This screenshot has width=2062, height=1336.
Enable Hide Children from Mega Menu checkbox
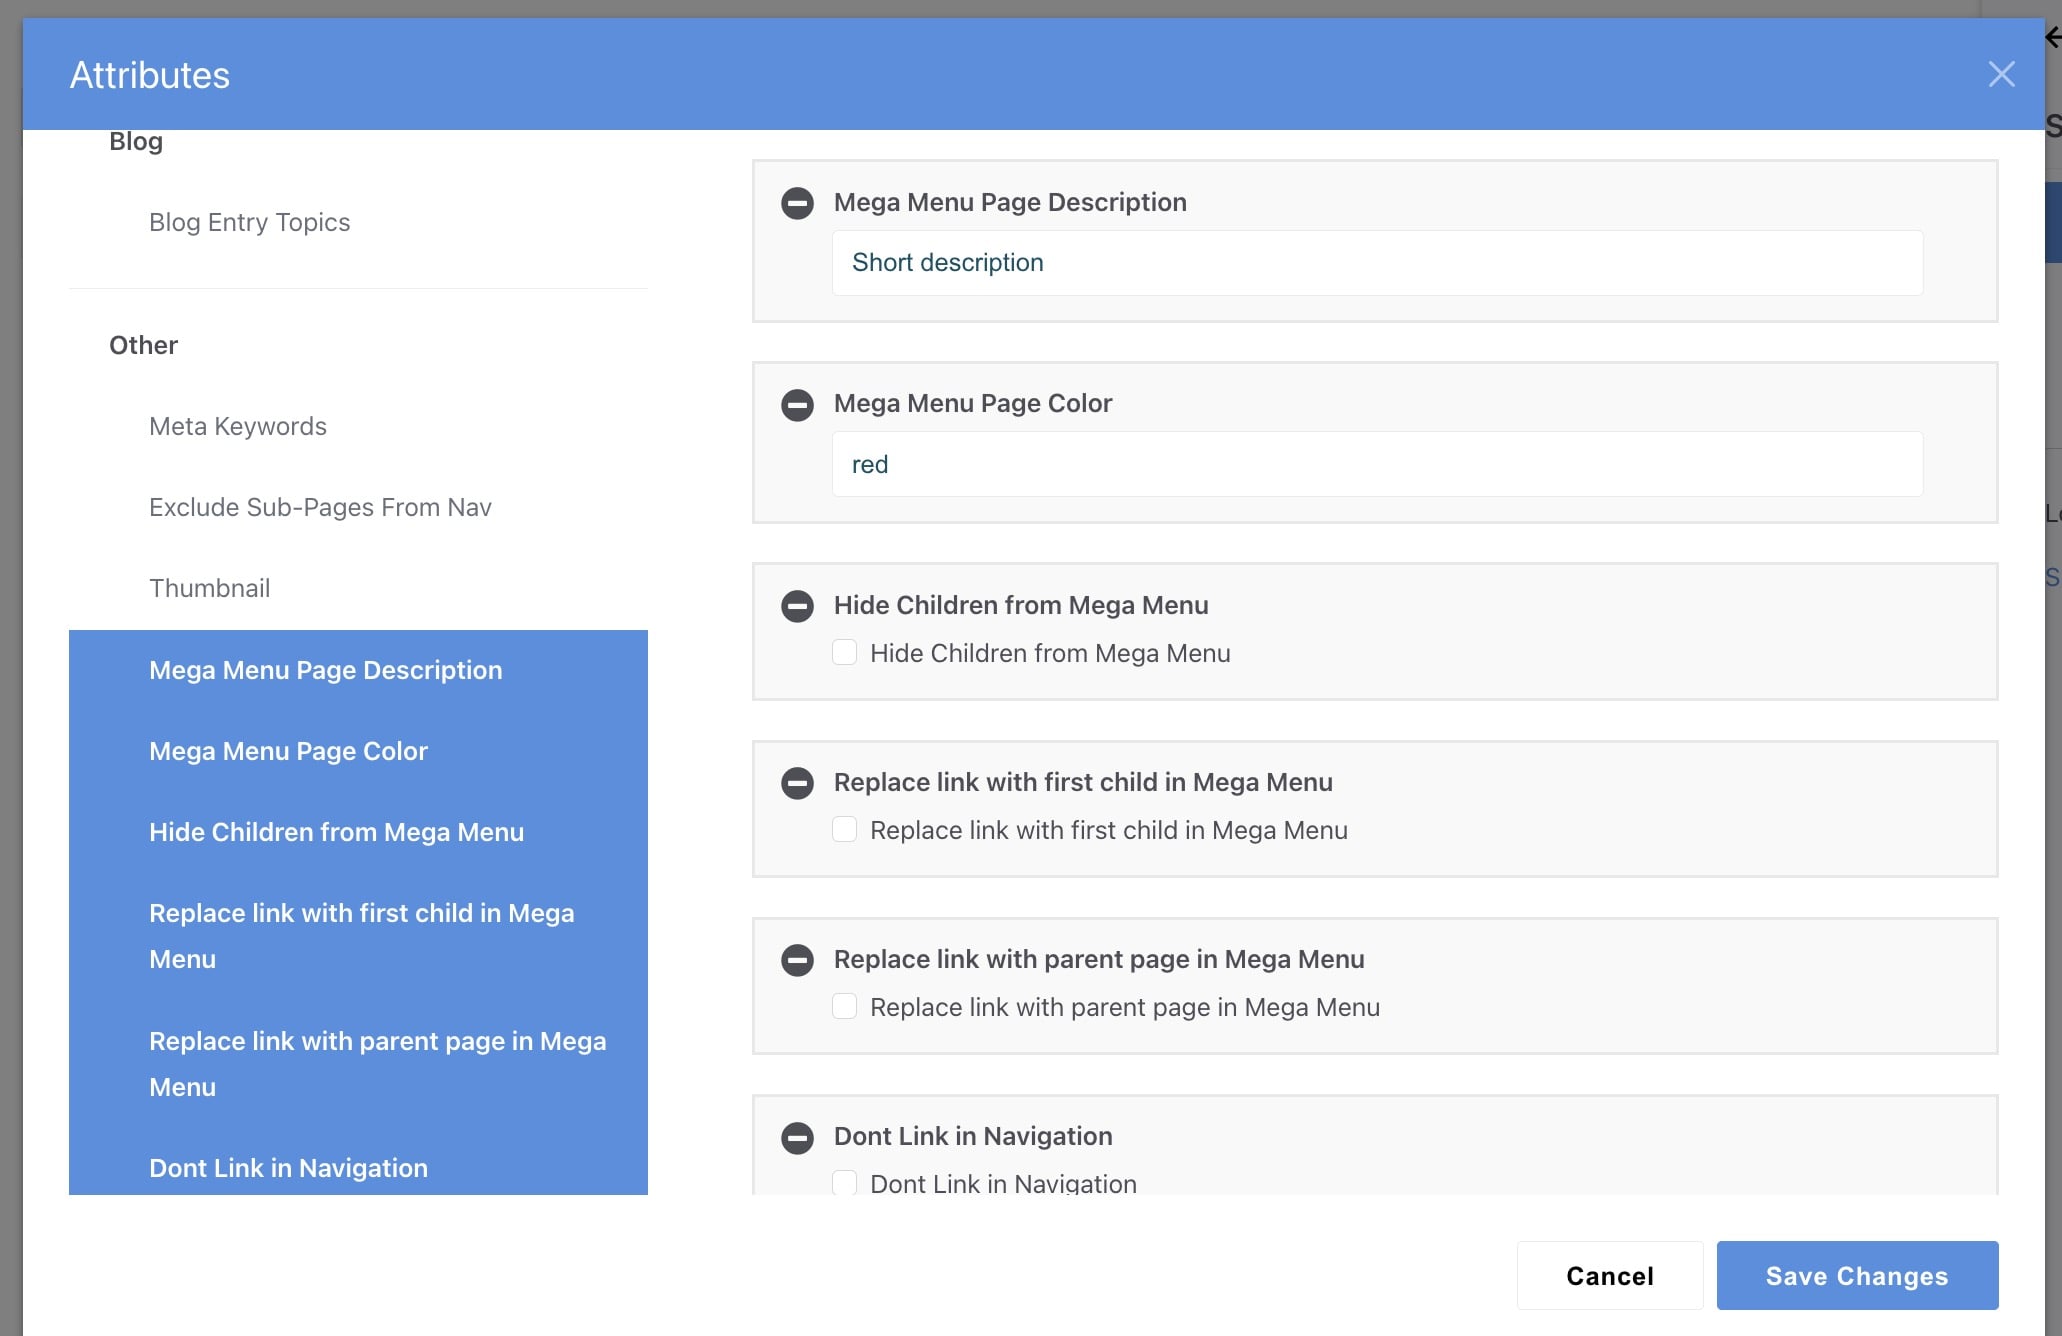pyautogui.click(x=845, y=653)
